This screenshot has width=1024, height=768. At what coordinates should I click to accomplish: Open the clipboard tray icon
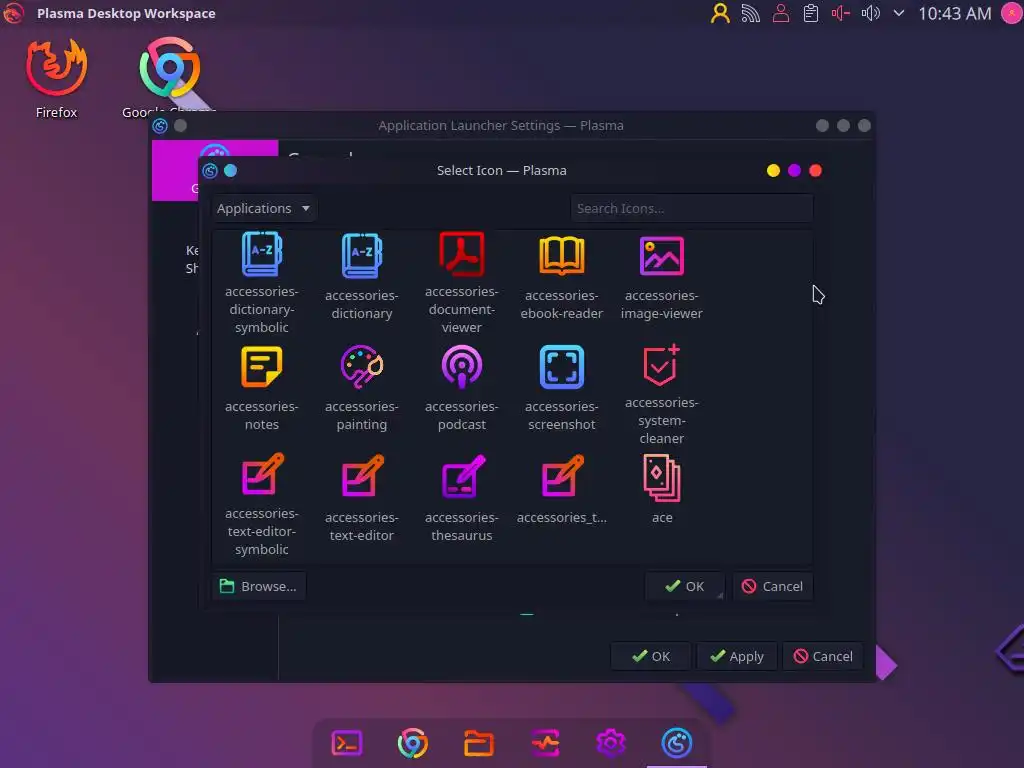click(810, 13)
